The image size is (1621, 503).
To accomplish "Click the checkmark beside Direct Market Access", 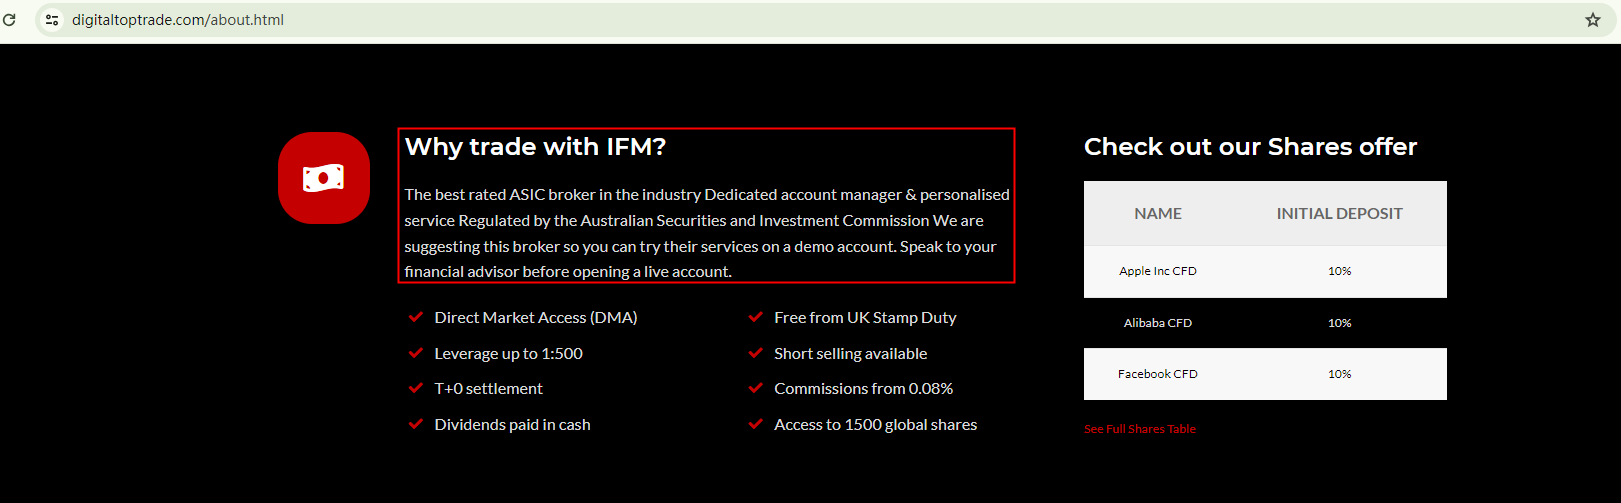I will (416, 317).
